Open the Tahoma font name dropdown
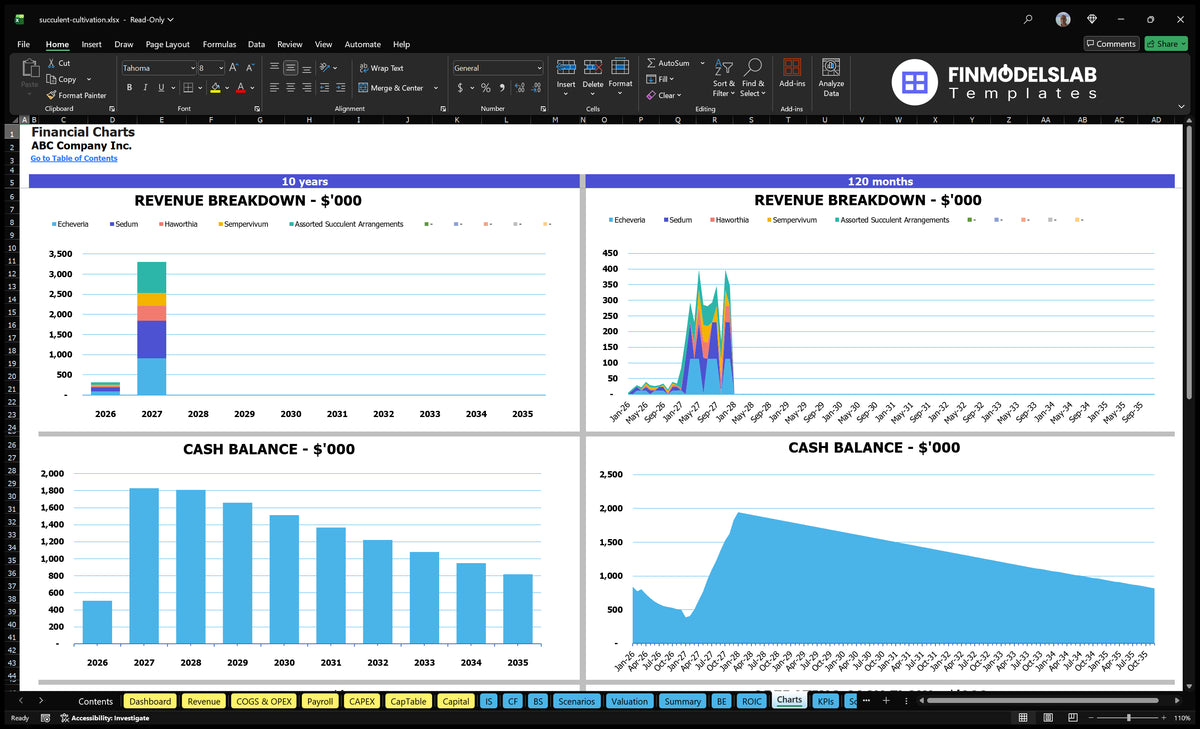The height and width of the screenshot is (729, 1200). point(192,68)
